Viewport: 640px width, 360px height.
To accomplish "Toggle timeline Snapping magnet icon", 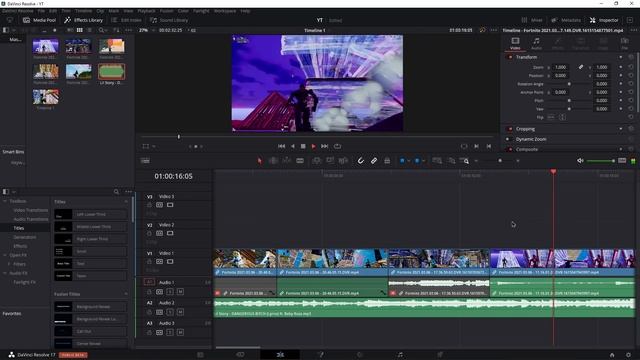I will 360,161.
